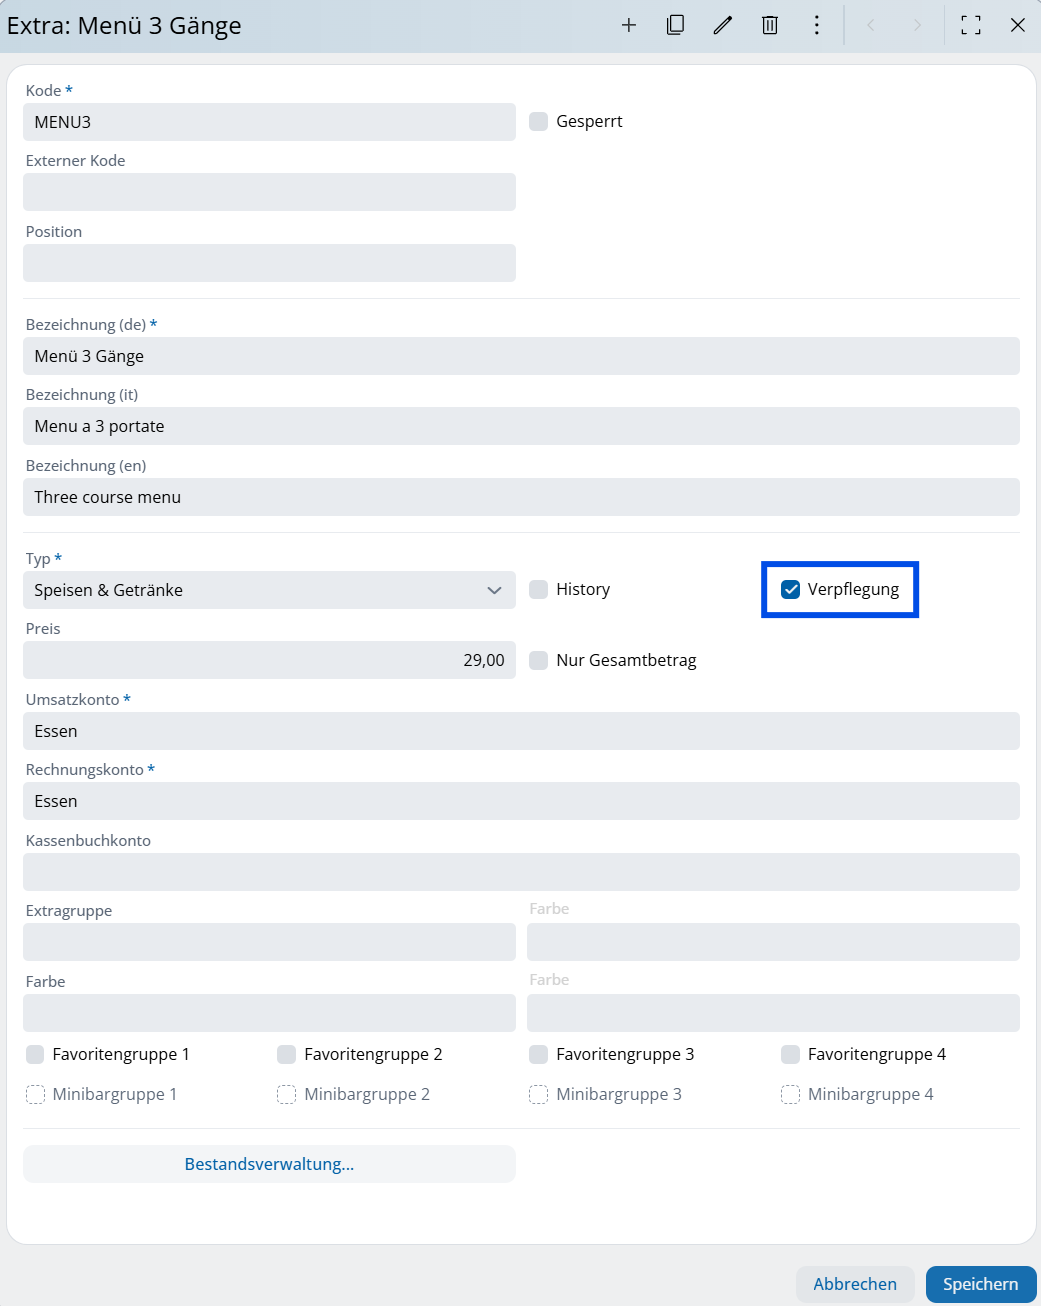1041x1306 pixels.
Task: Click the Kode field containing MENU3
Action: (x=269, y=122)
